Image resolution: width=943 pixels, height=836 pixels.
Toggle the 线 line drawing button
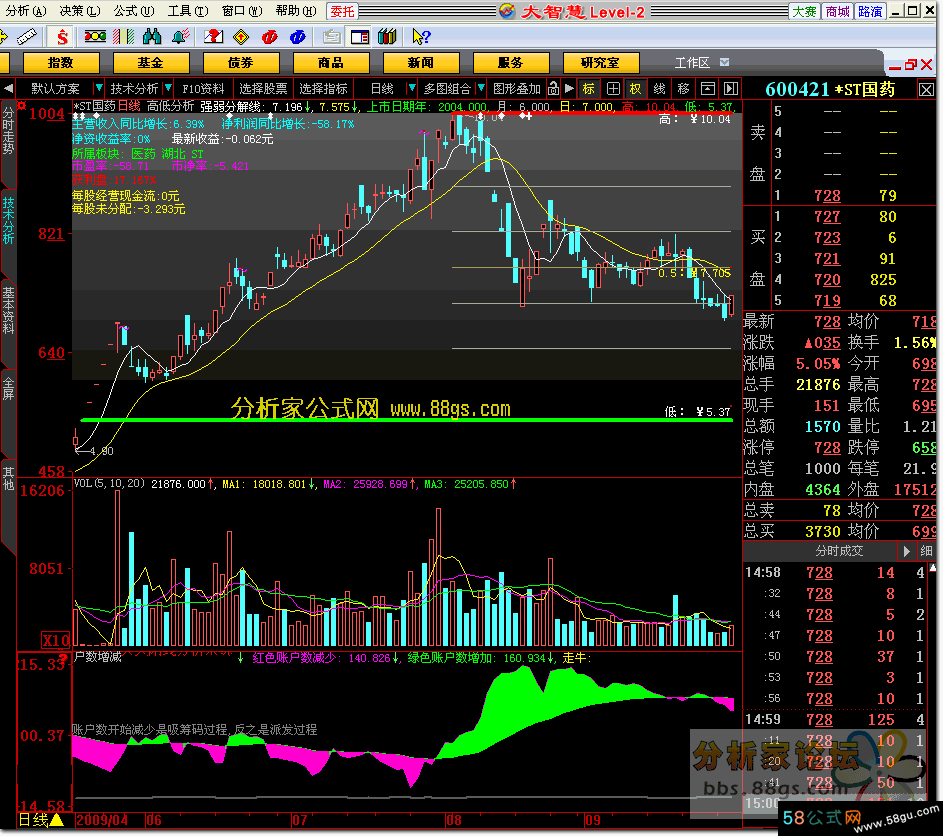(x=659, y=89)
